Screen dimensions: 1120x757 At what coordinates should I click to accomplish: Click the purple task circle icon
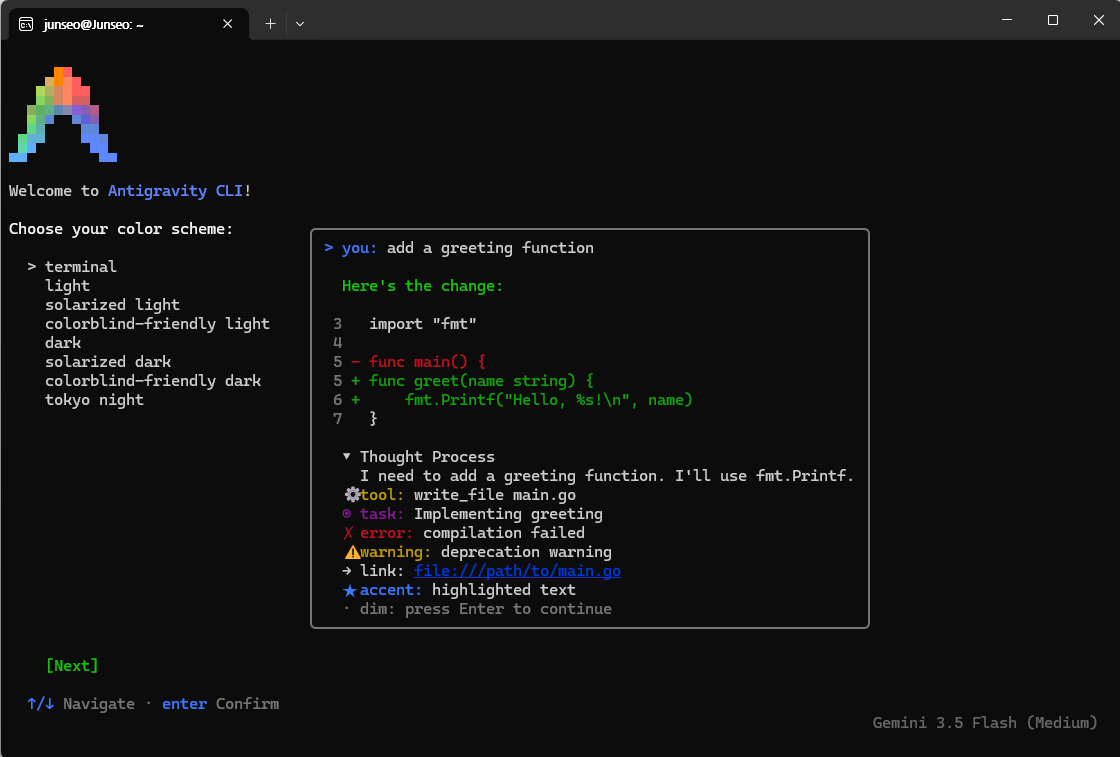tap(347, 513)
